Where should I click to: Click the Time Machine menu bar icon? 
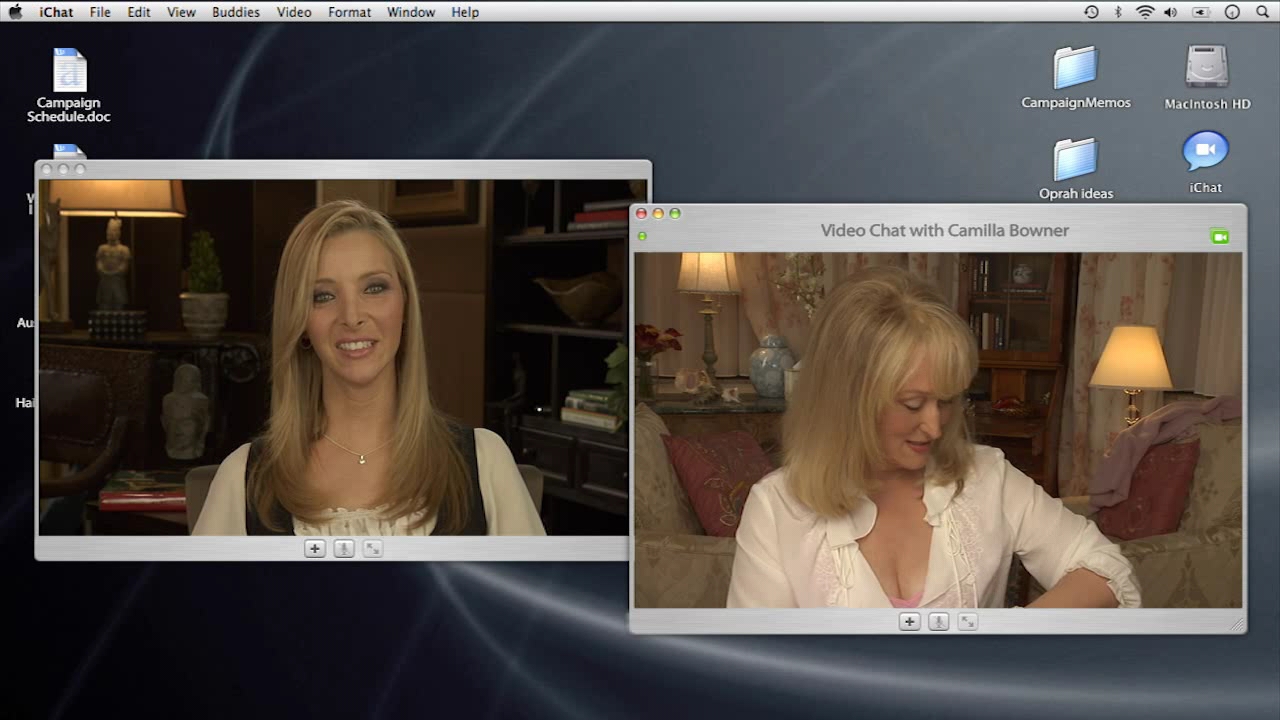tap(1091, 12)
